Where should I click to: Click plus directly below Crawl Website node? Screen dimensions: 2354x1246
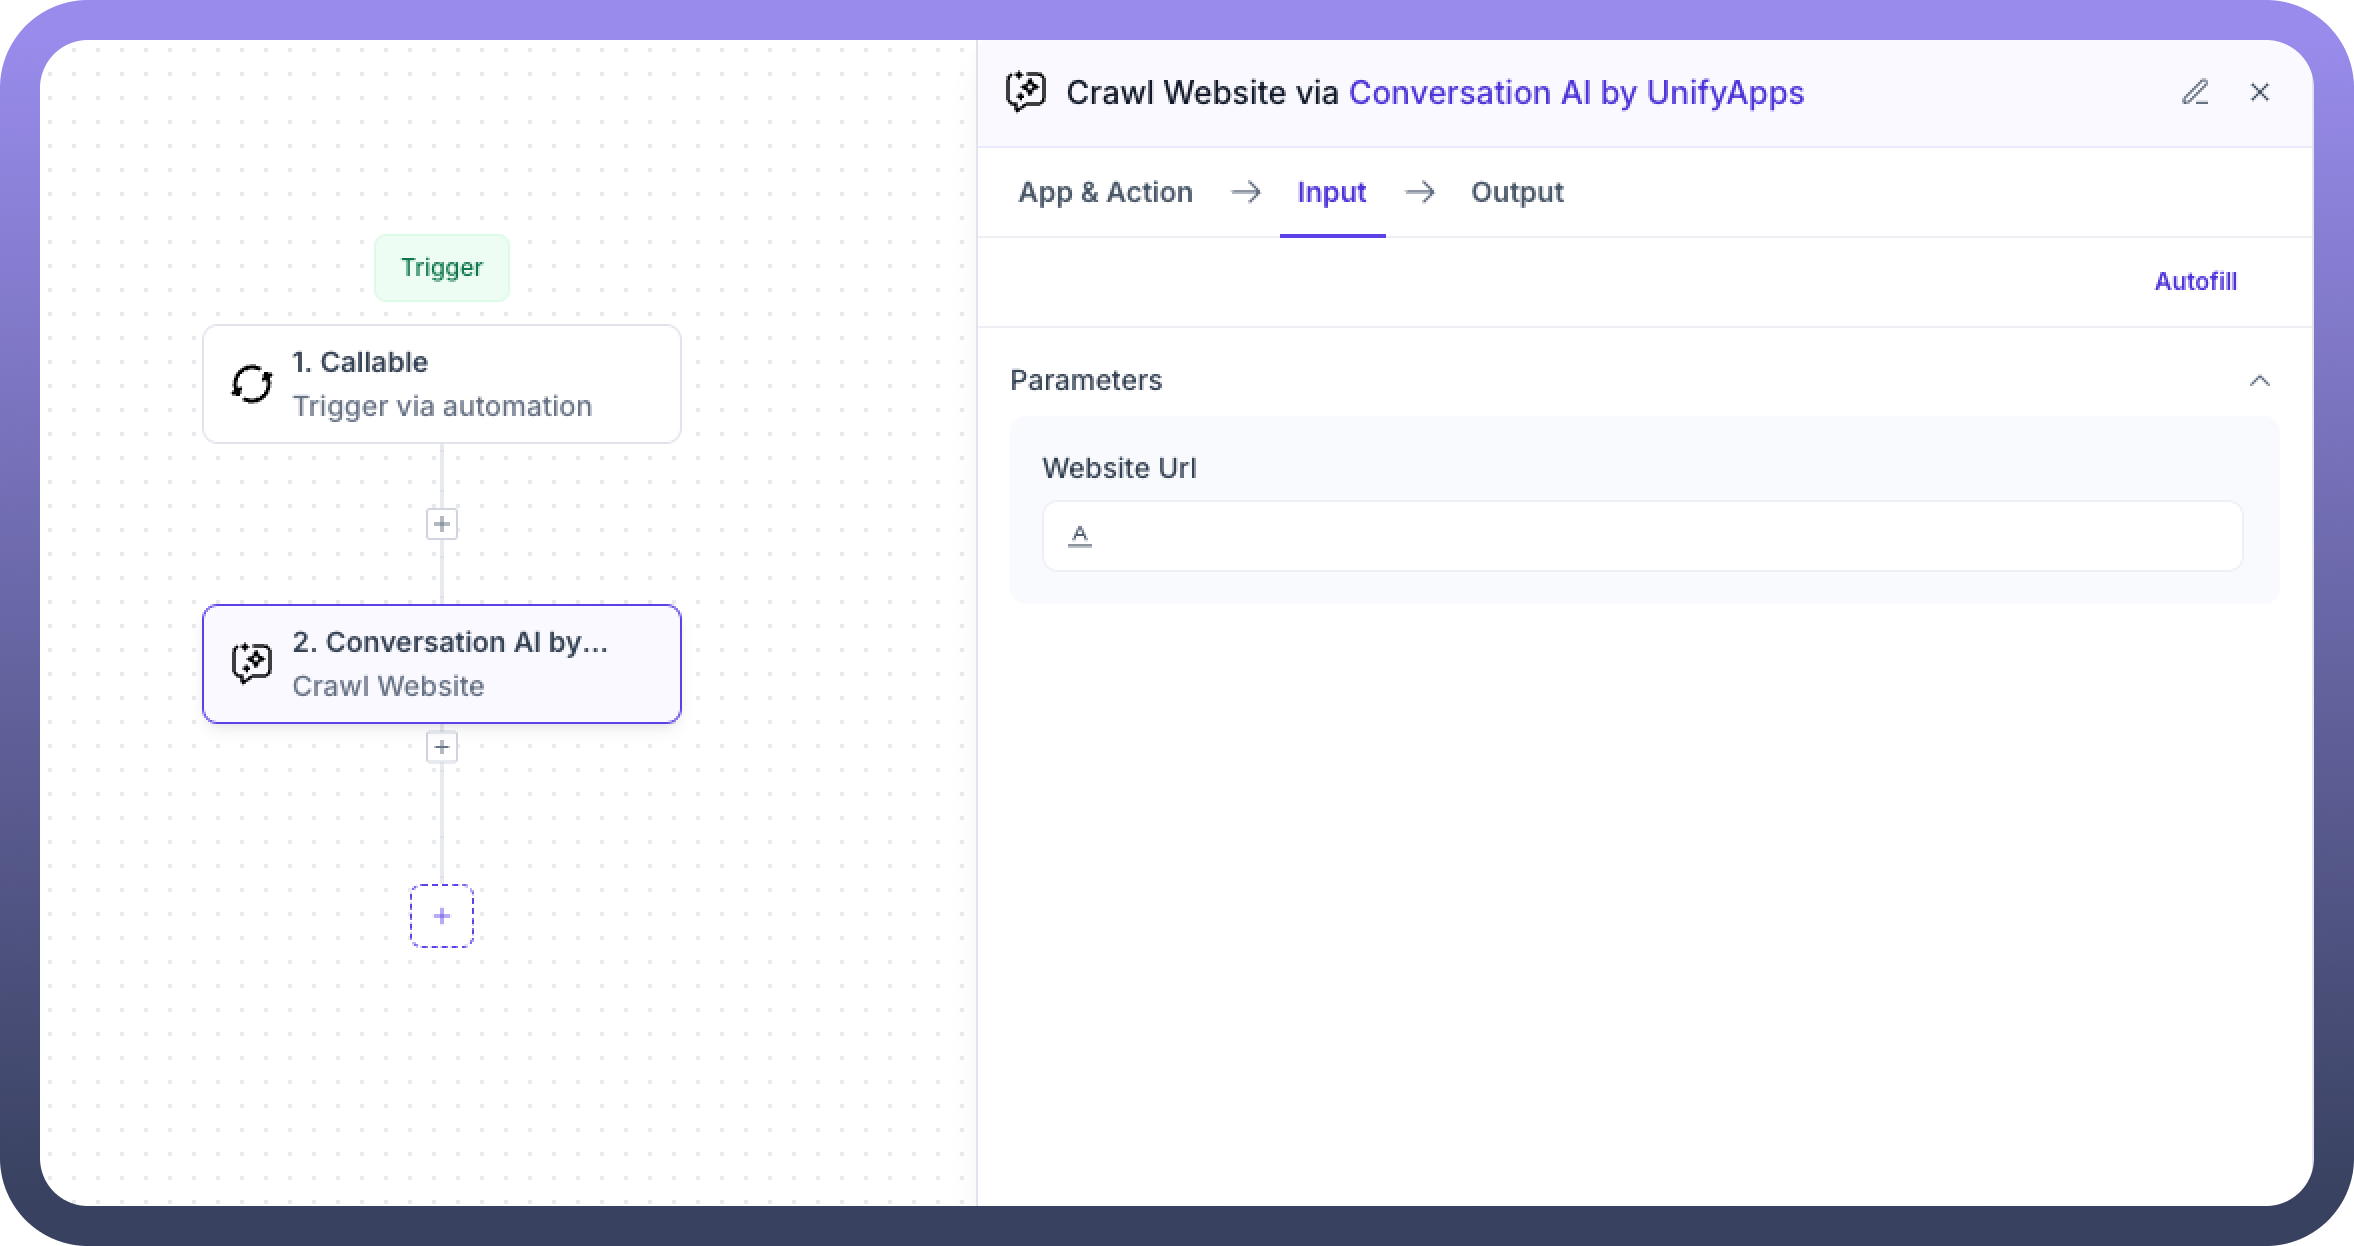point(442,747)
